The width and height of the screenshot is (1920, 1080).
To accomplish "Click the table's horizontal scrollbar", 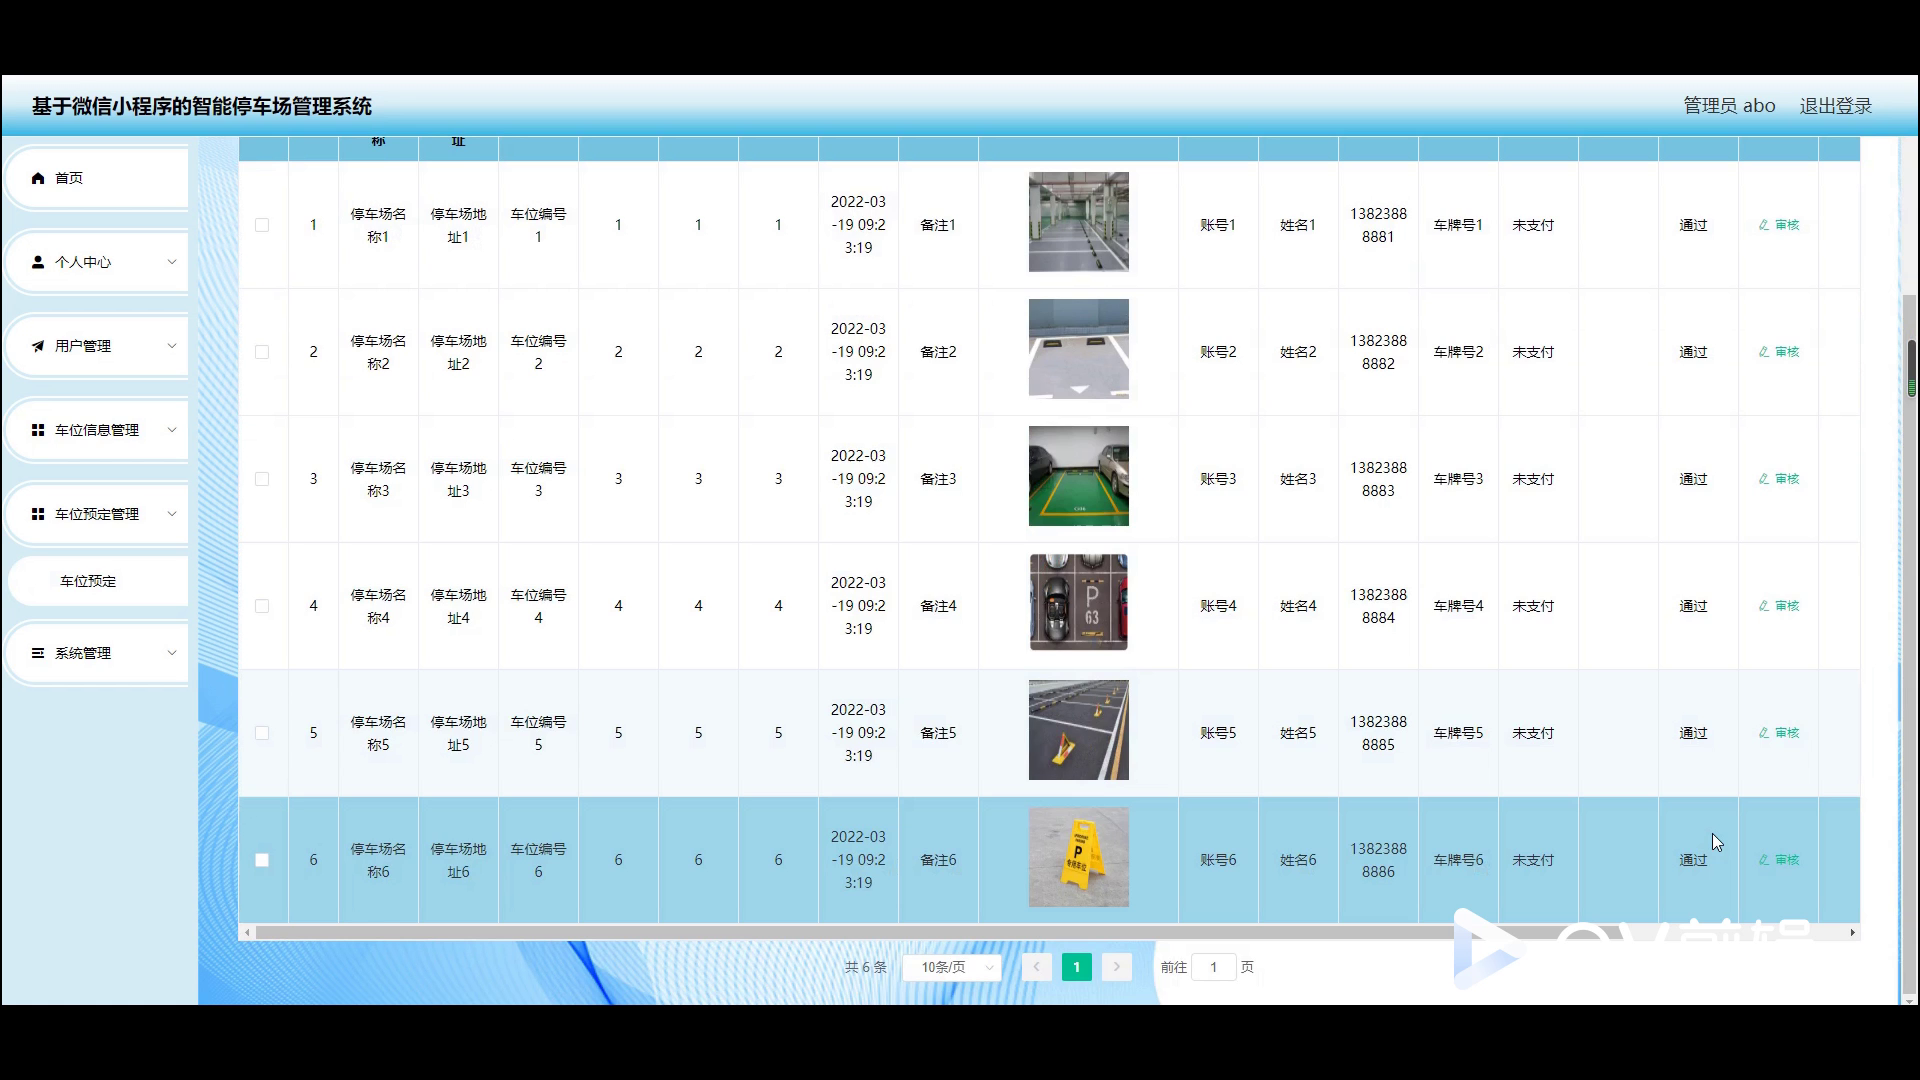I will coord(1049,932).
